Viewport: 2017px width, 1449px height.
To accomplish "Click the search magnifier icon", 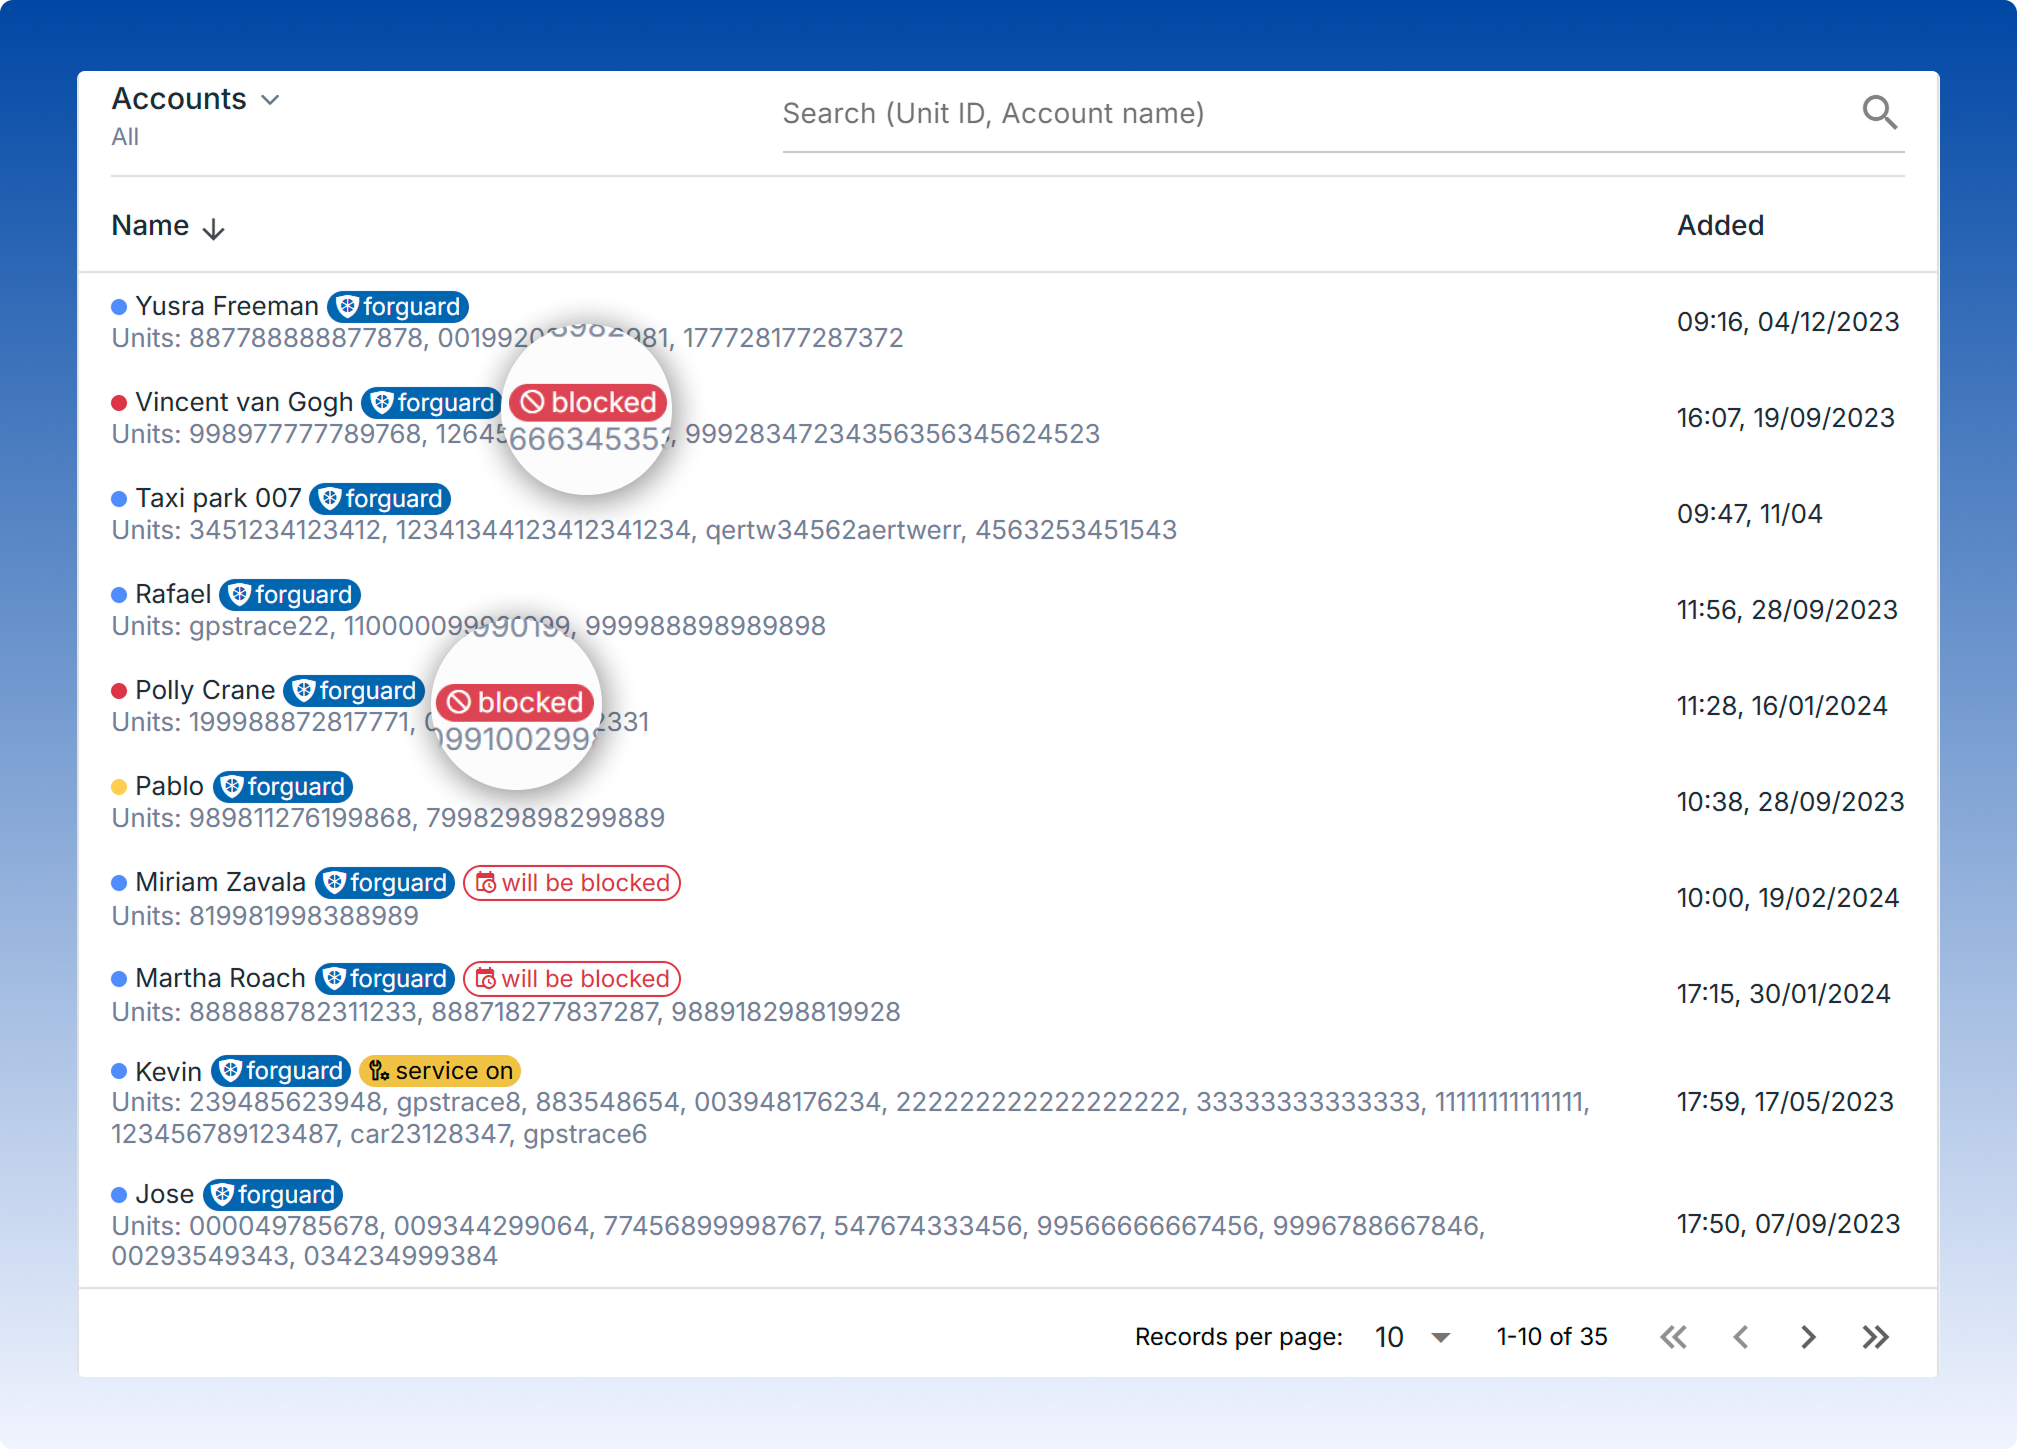I will 1879,113.
